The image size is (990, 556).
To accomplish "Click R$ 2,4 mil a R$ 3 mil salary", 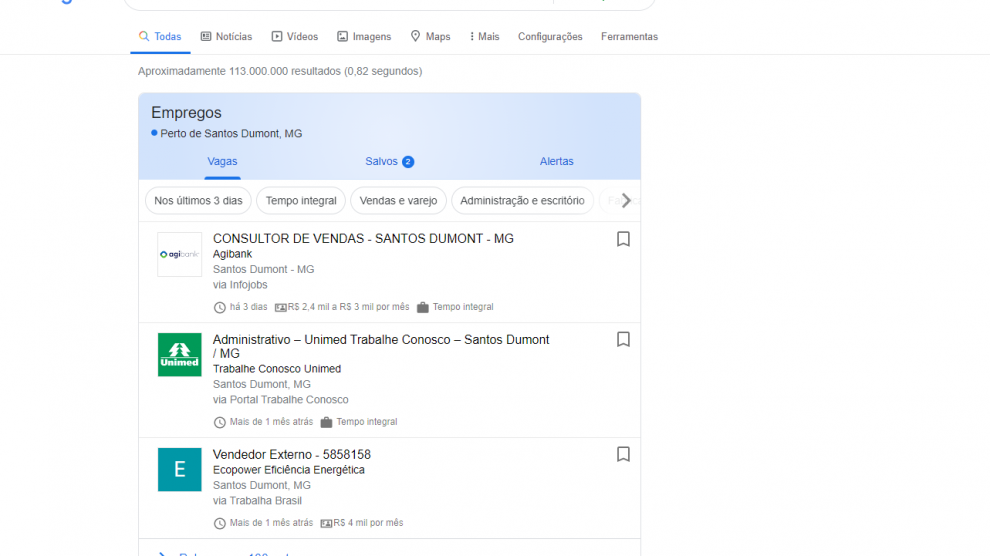I will (348, 307).
